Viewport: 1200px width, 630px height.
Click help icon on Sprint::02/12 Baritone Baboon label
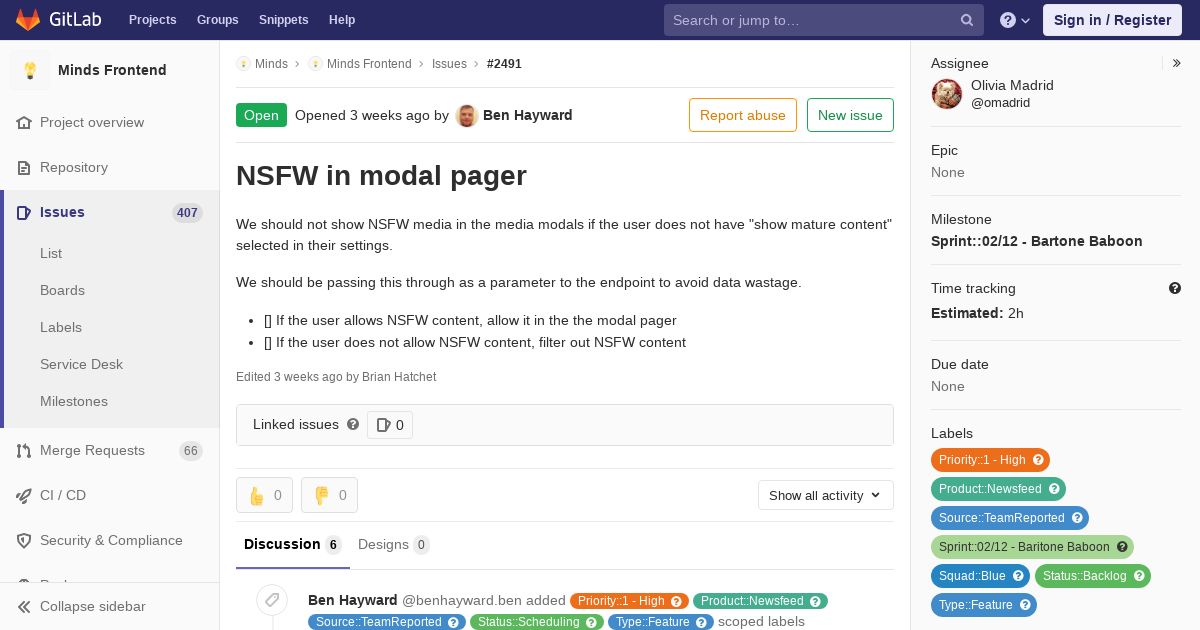coord(1122,547)
